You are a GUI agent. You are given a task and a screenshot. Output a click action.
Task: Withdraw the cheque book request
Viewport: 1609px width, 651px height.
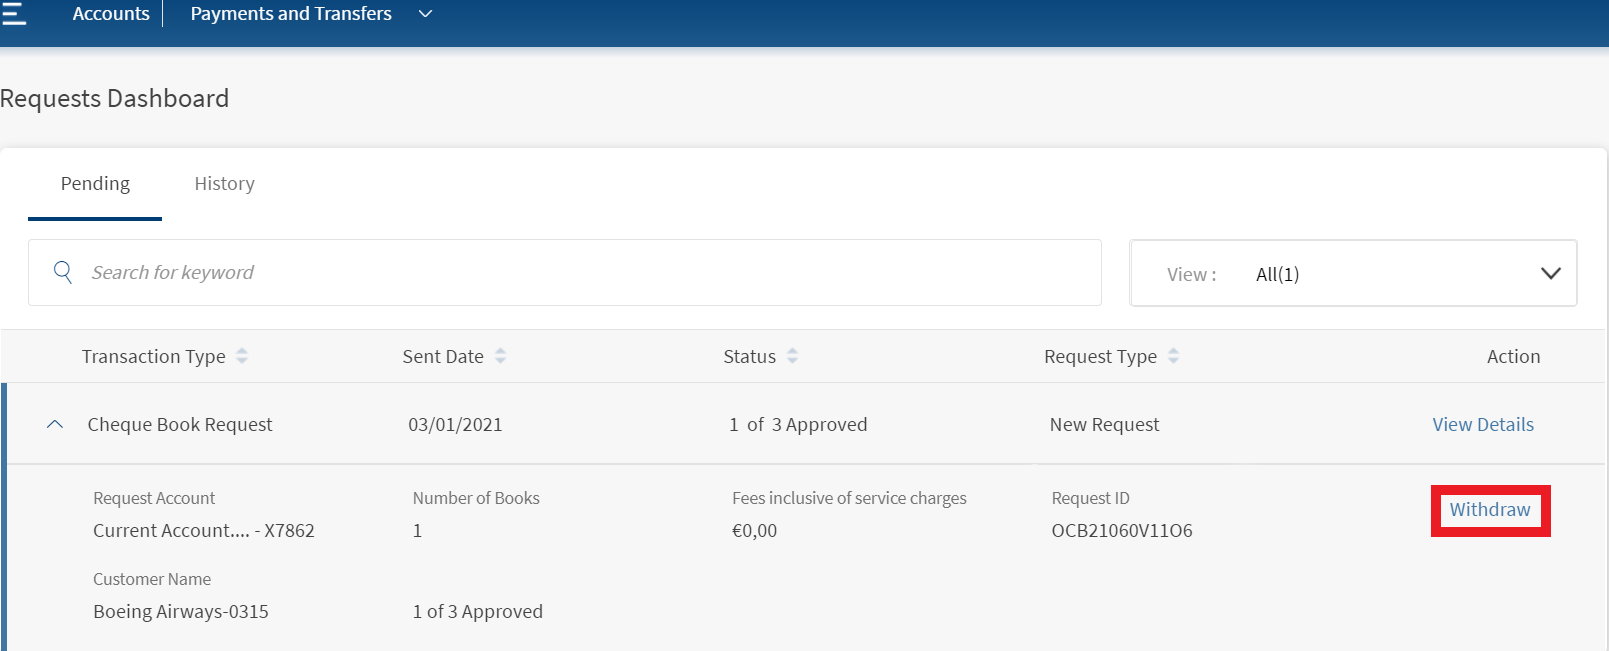(1489, 510)
